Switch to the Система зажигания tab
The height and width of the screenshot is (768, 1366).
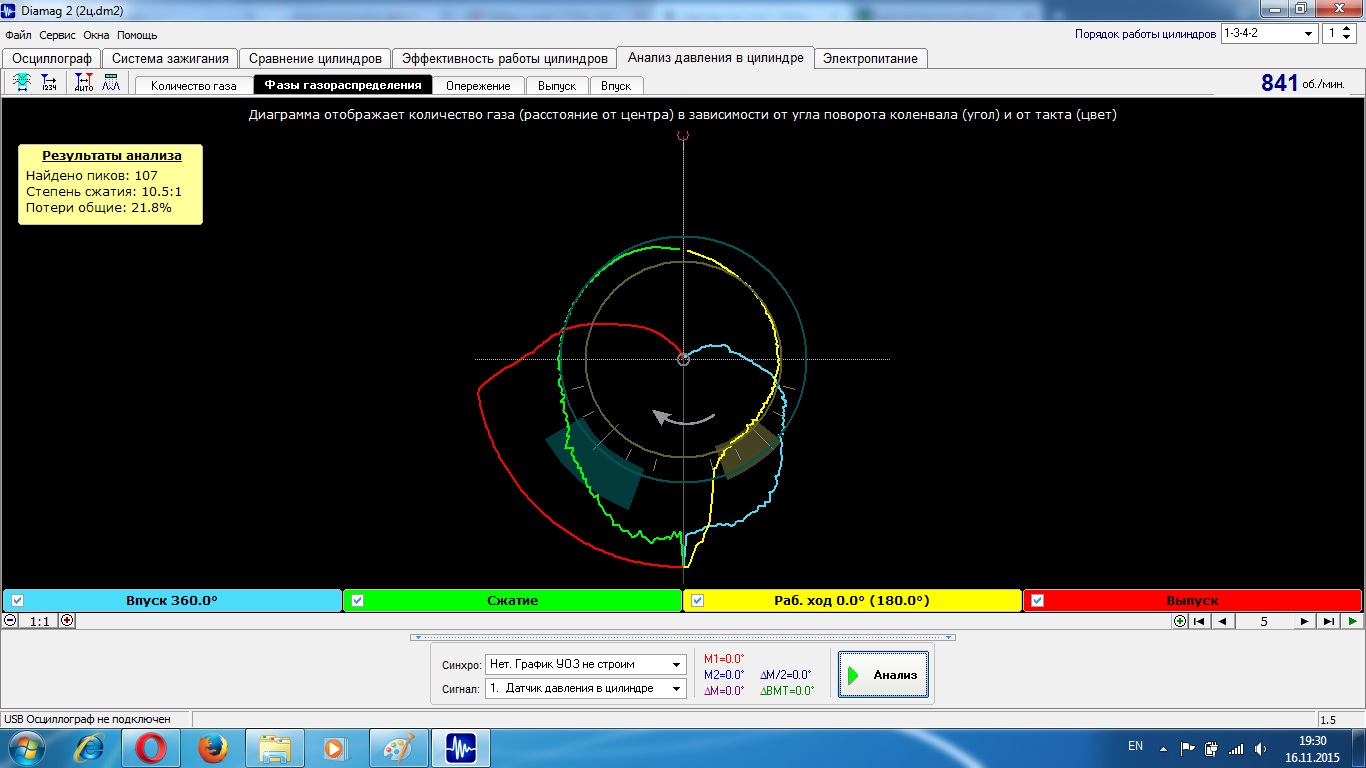[170, 58]
